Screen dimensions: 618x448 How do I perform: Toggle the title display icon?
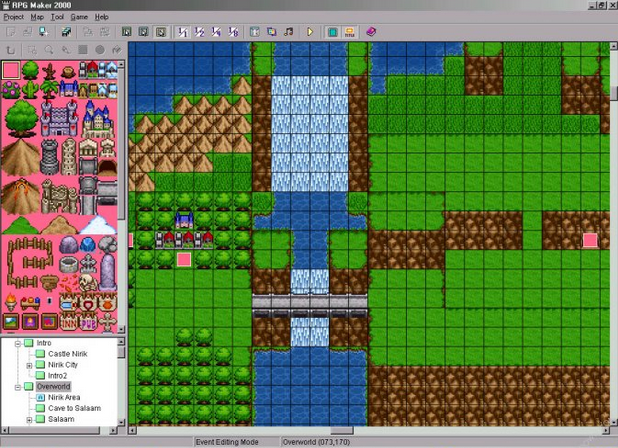point(349,32)
